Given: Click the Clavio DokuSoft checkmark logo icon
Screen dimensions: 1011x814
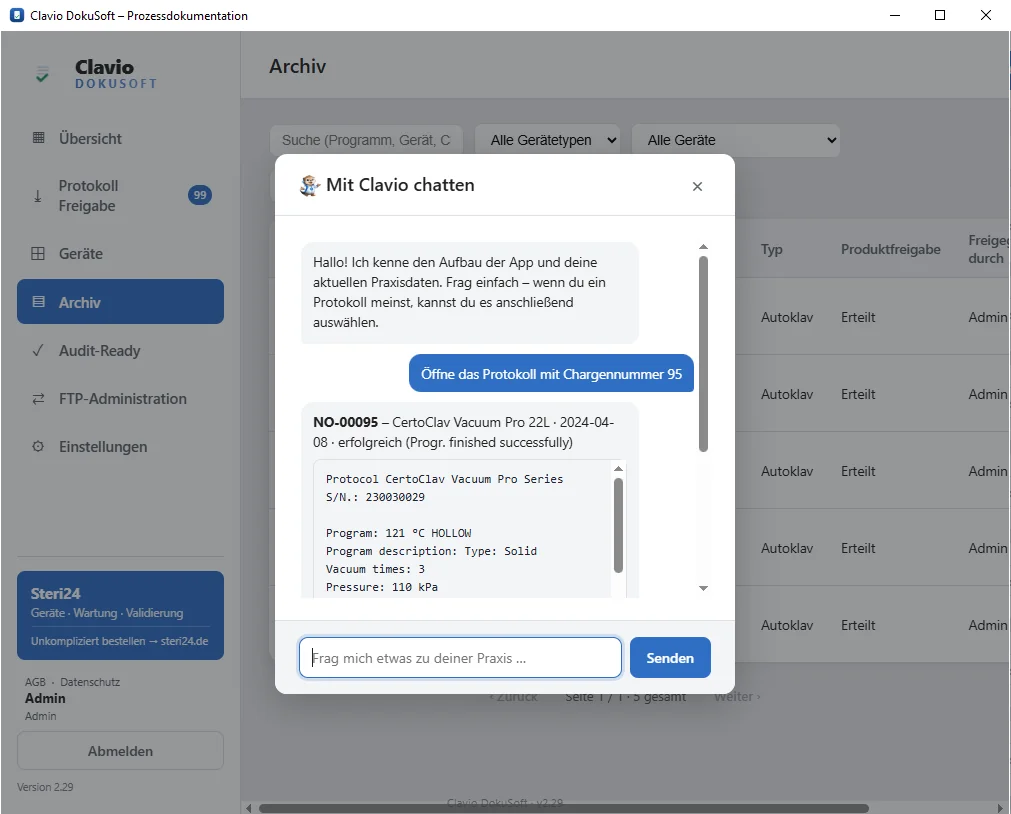Looking at the screenshot, I should click(x=42, y=74).
